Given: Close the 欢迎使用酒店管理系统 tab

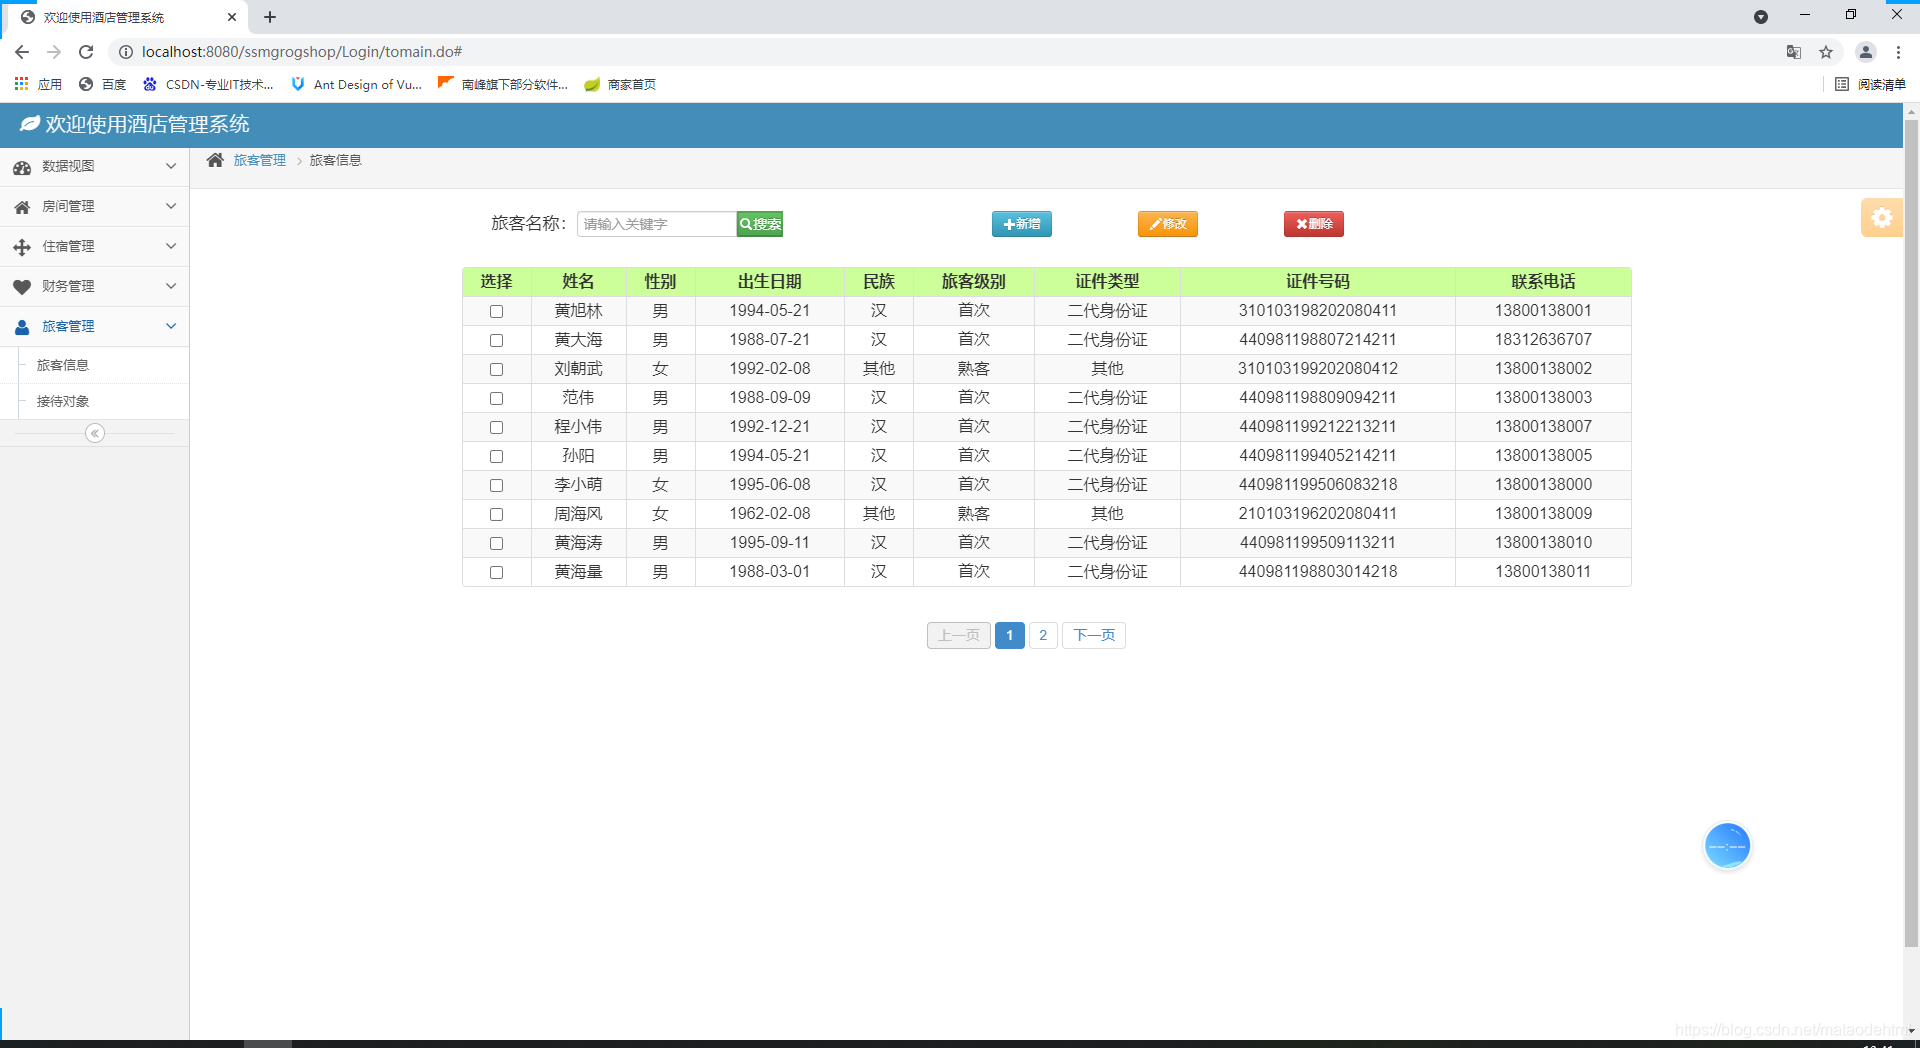Looking at the screenshot, I should click(232, 17).
